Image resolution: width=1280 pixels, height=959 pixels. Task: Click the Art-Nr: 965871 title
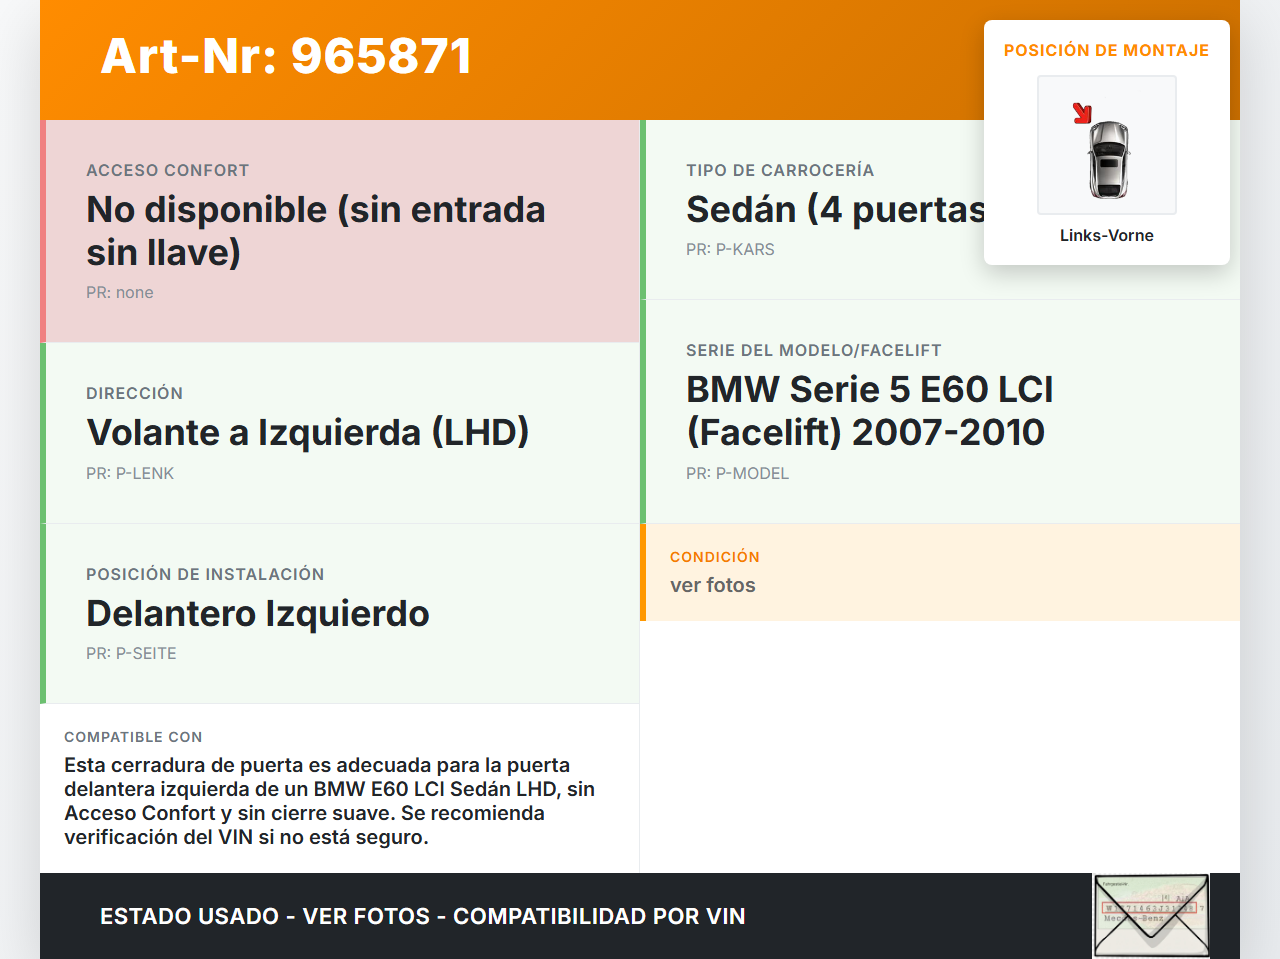tap(286, 56)
